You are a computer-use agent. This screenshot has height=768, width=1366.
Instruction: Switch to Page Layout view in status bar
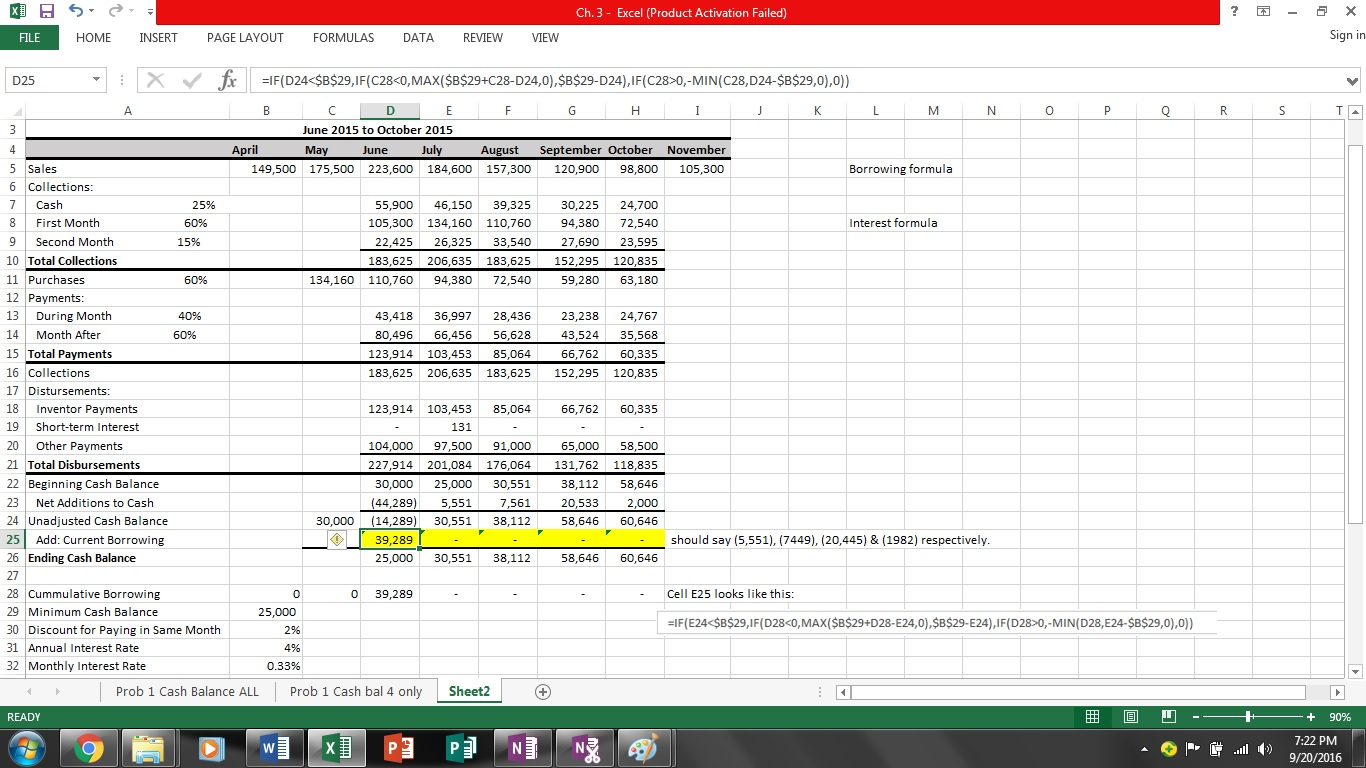[x=1133, y=717]
